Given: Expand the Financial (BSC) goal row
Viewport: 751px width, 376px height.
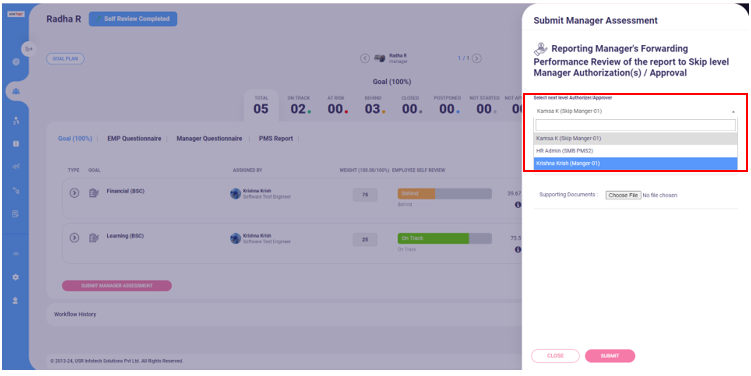Looking at the screenshot, I should (x=74, y=193).
